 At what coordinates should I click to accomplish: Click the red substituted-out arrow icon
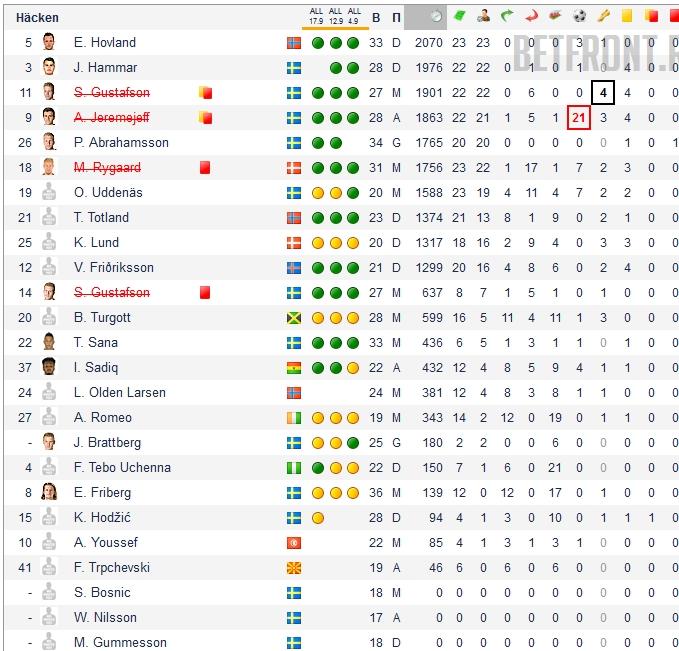[531, 17]
